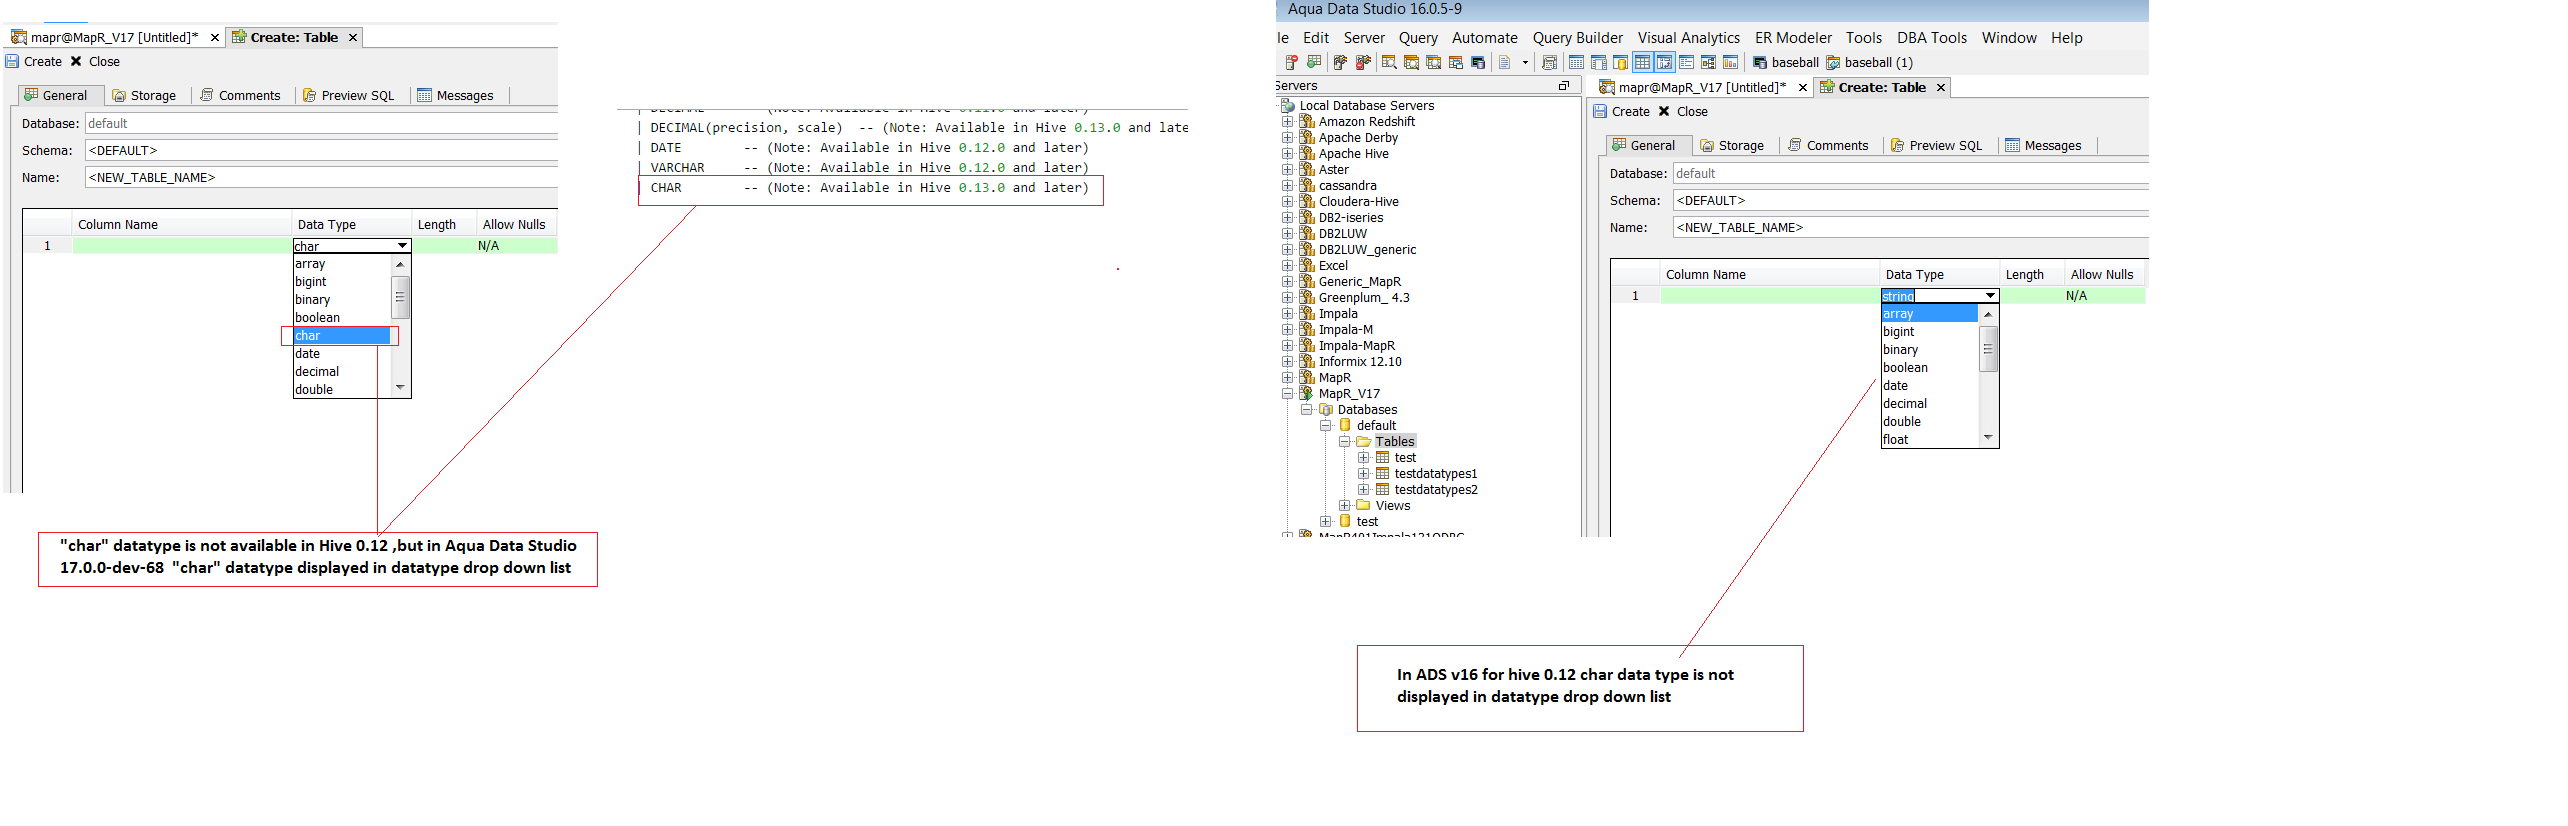The width and height of the screenshot is (2568, 826).
Task: Expand the Cloudera-Hive server node
Action: [x=1288, y=201]
